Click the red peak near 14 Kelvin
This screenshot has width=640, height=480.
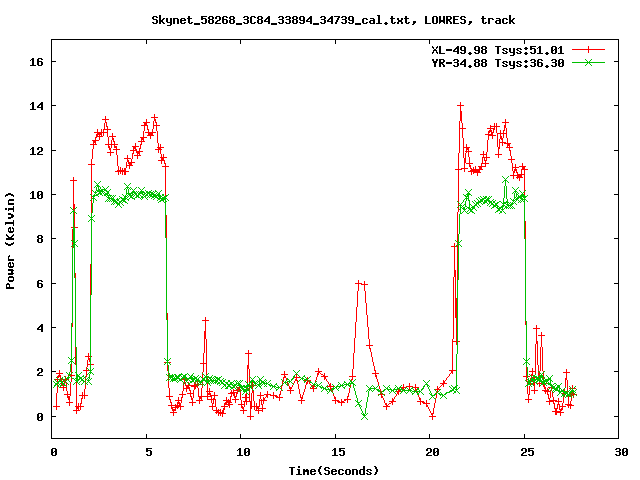tap(460, 106)
